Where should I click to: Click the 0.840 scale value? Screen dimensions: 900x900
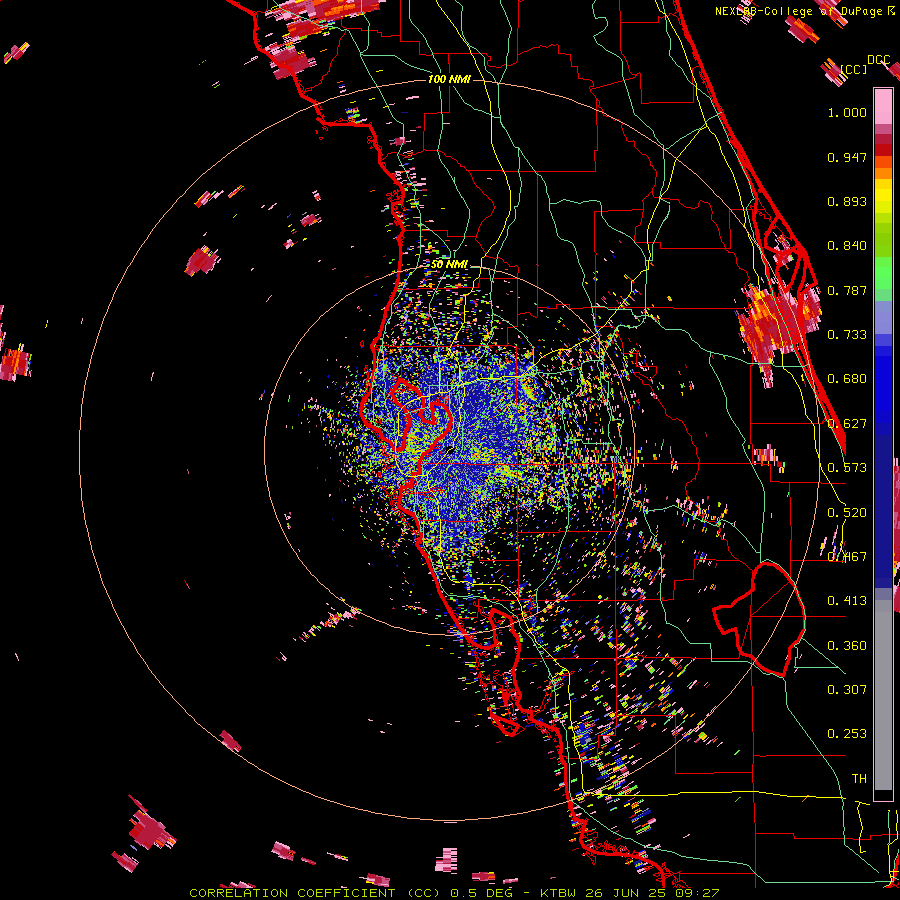click(847, 246)
